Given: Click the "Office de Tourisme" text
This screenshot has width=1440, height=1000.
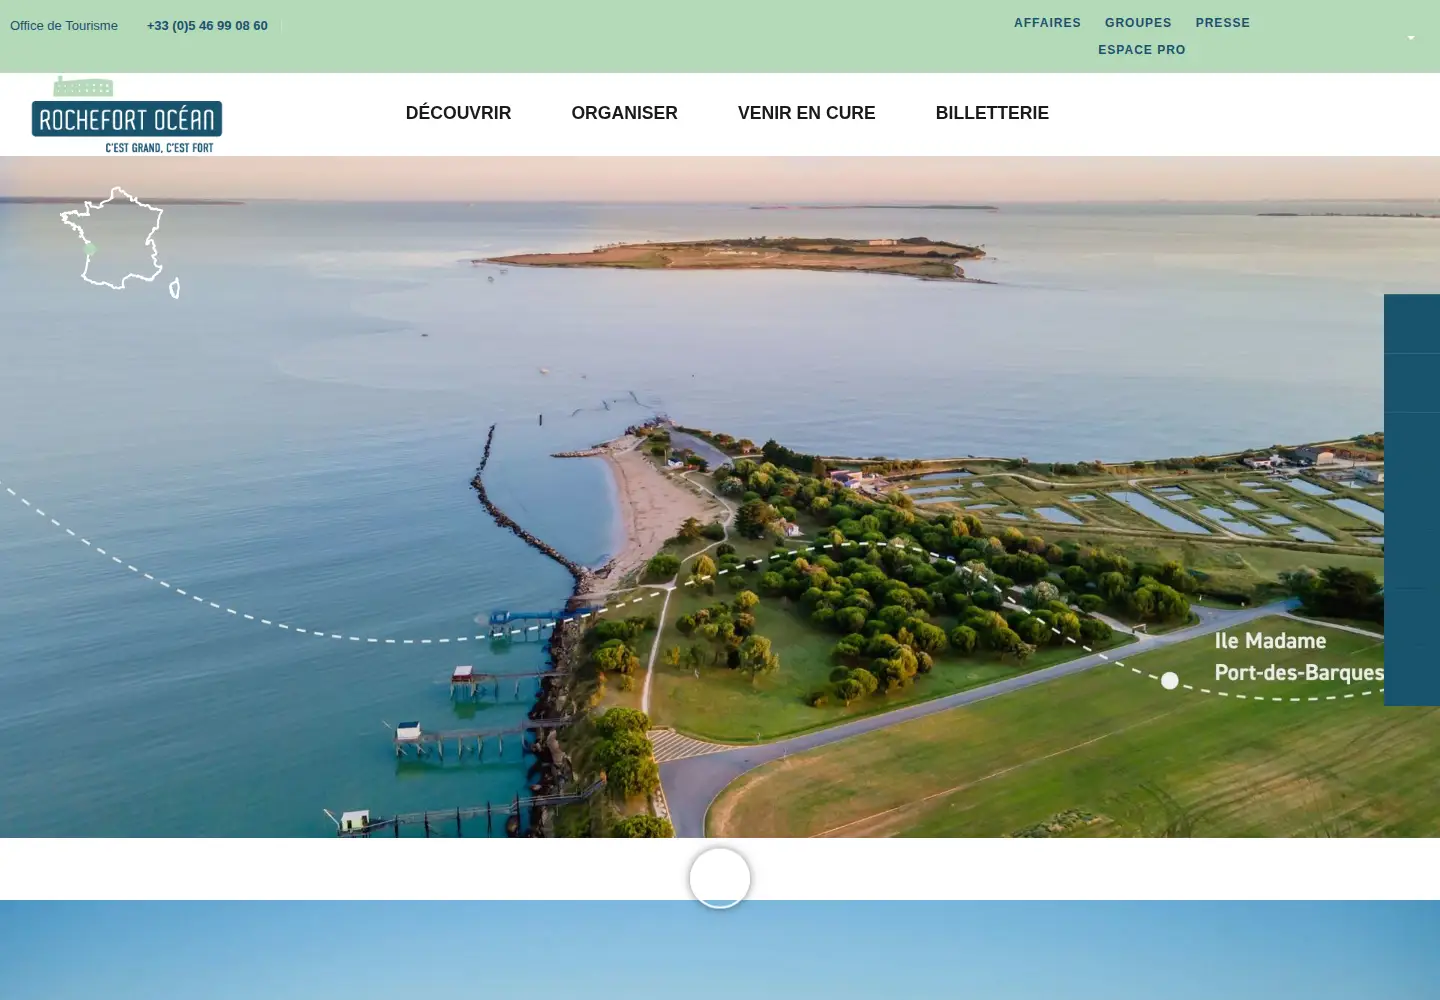Looking at the screenshot, I should pyautogui.click(x=64, y=26).
